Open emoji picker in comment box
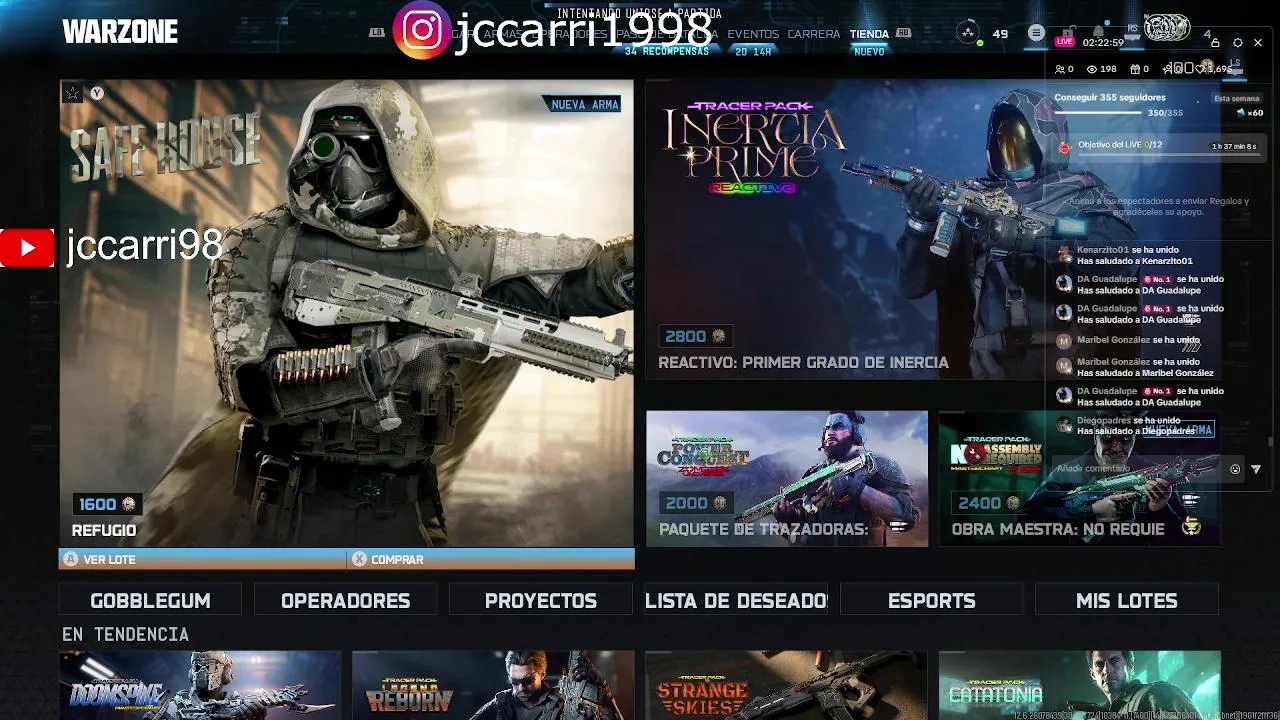 tap(1235, 469)
